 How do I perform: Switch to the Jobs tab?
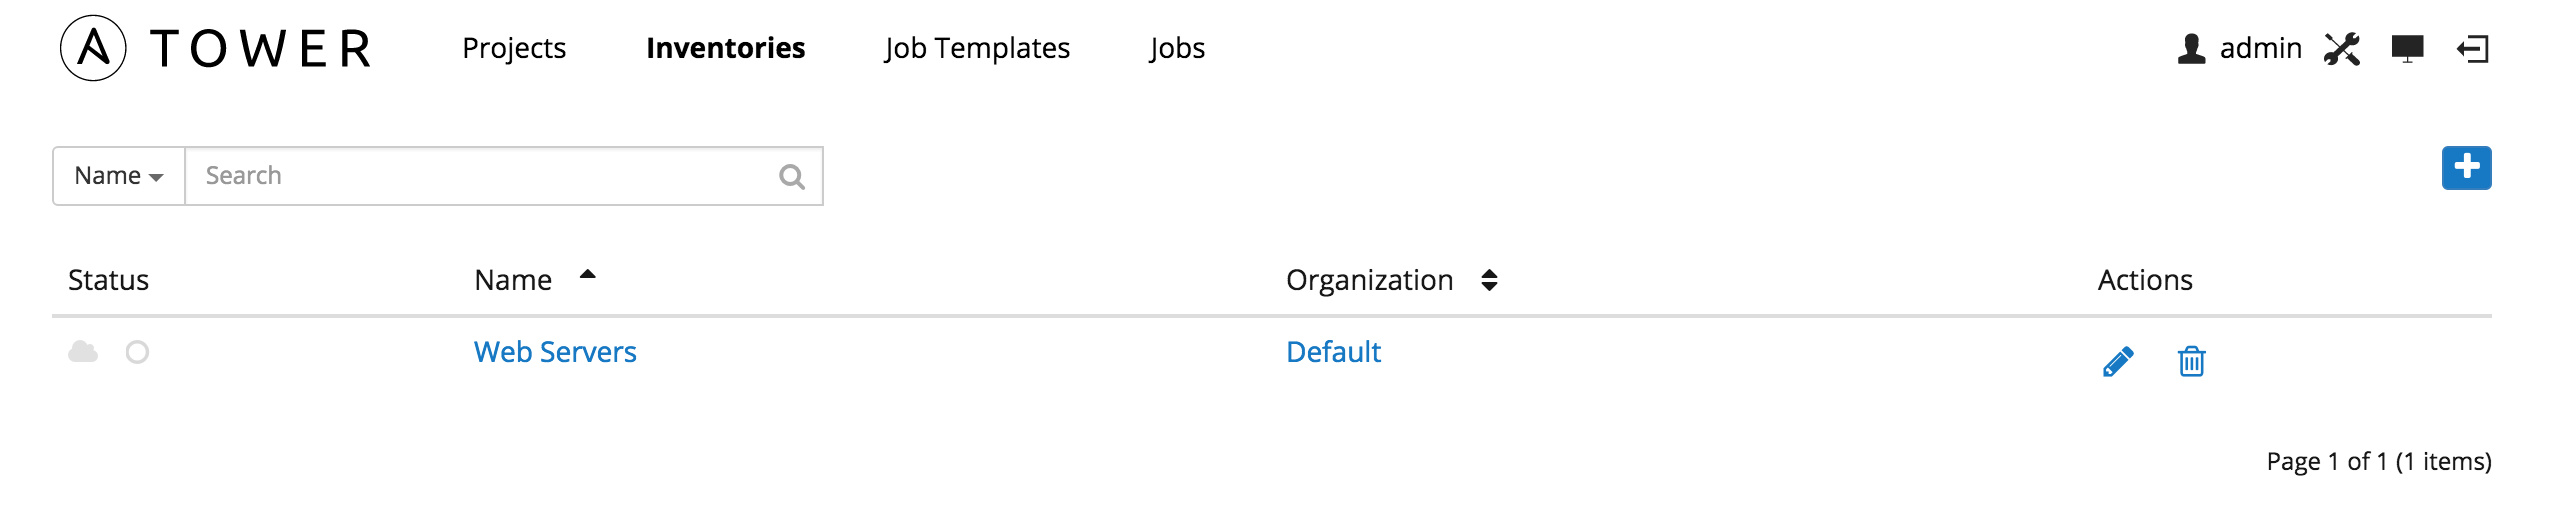(1177, 48)
